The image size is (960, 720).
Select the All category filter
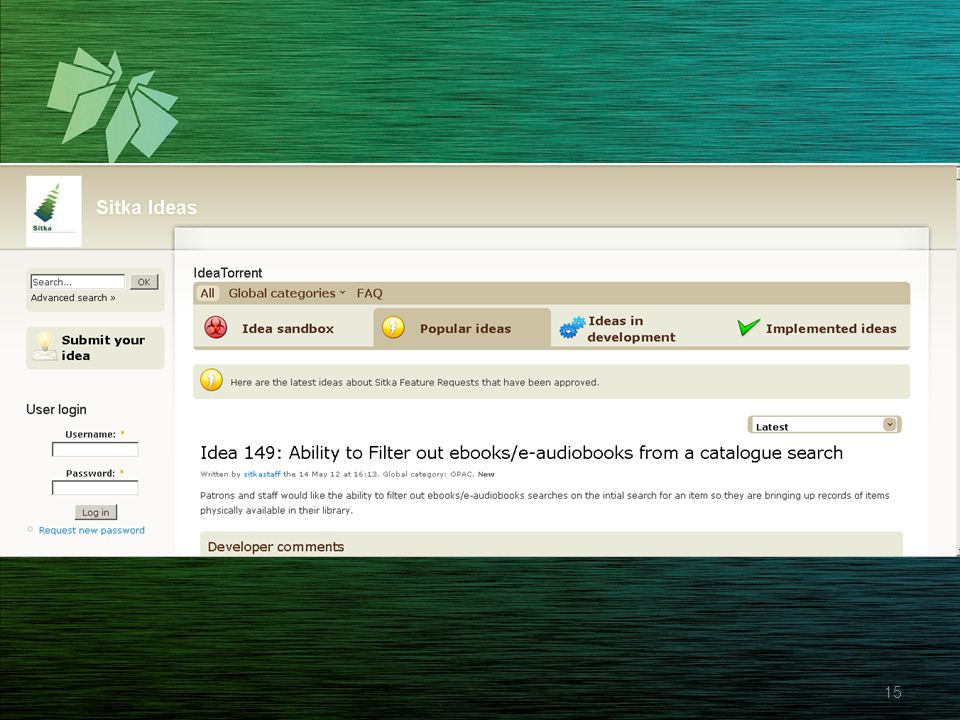208,293
